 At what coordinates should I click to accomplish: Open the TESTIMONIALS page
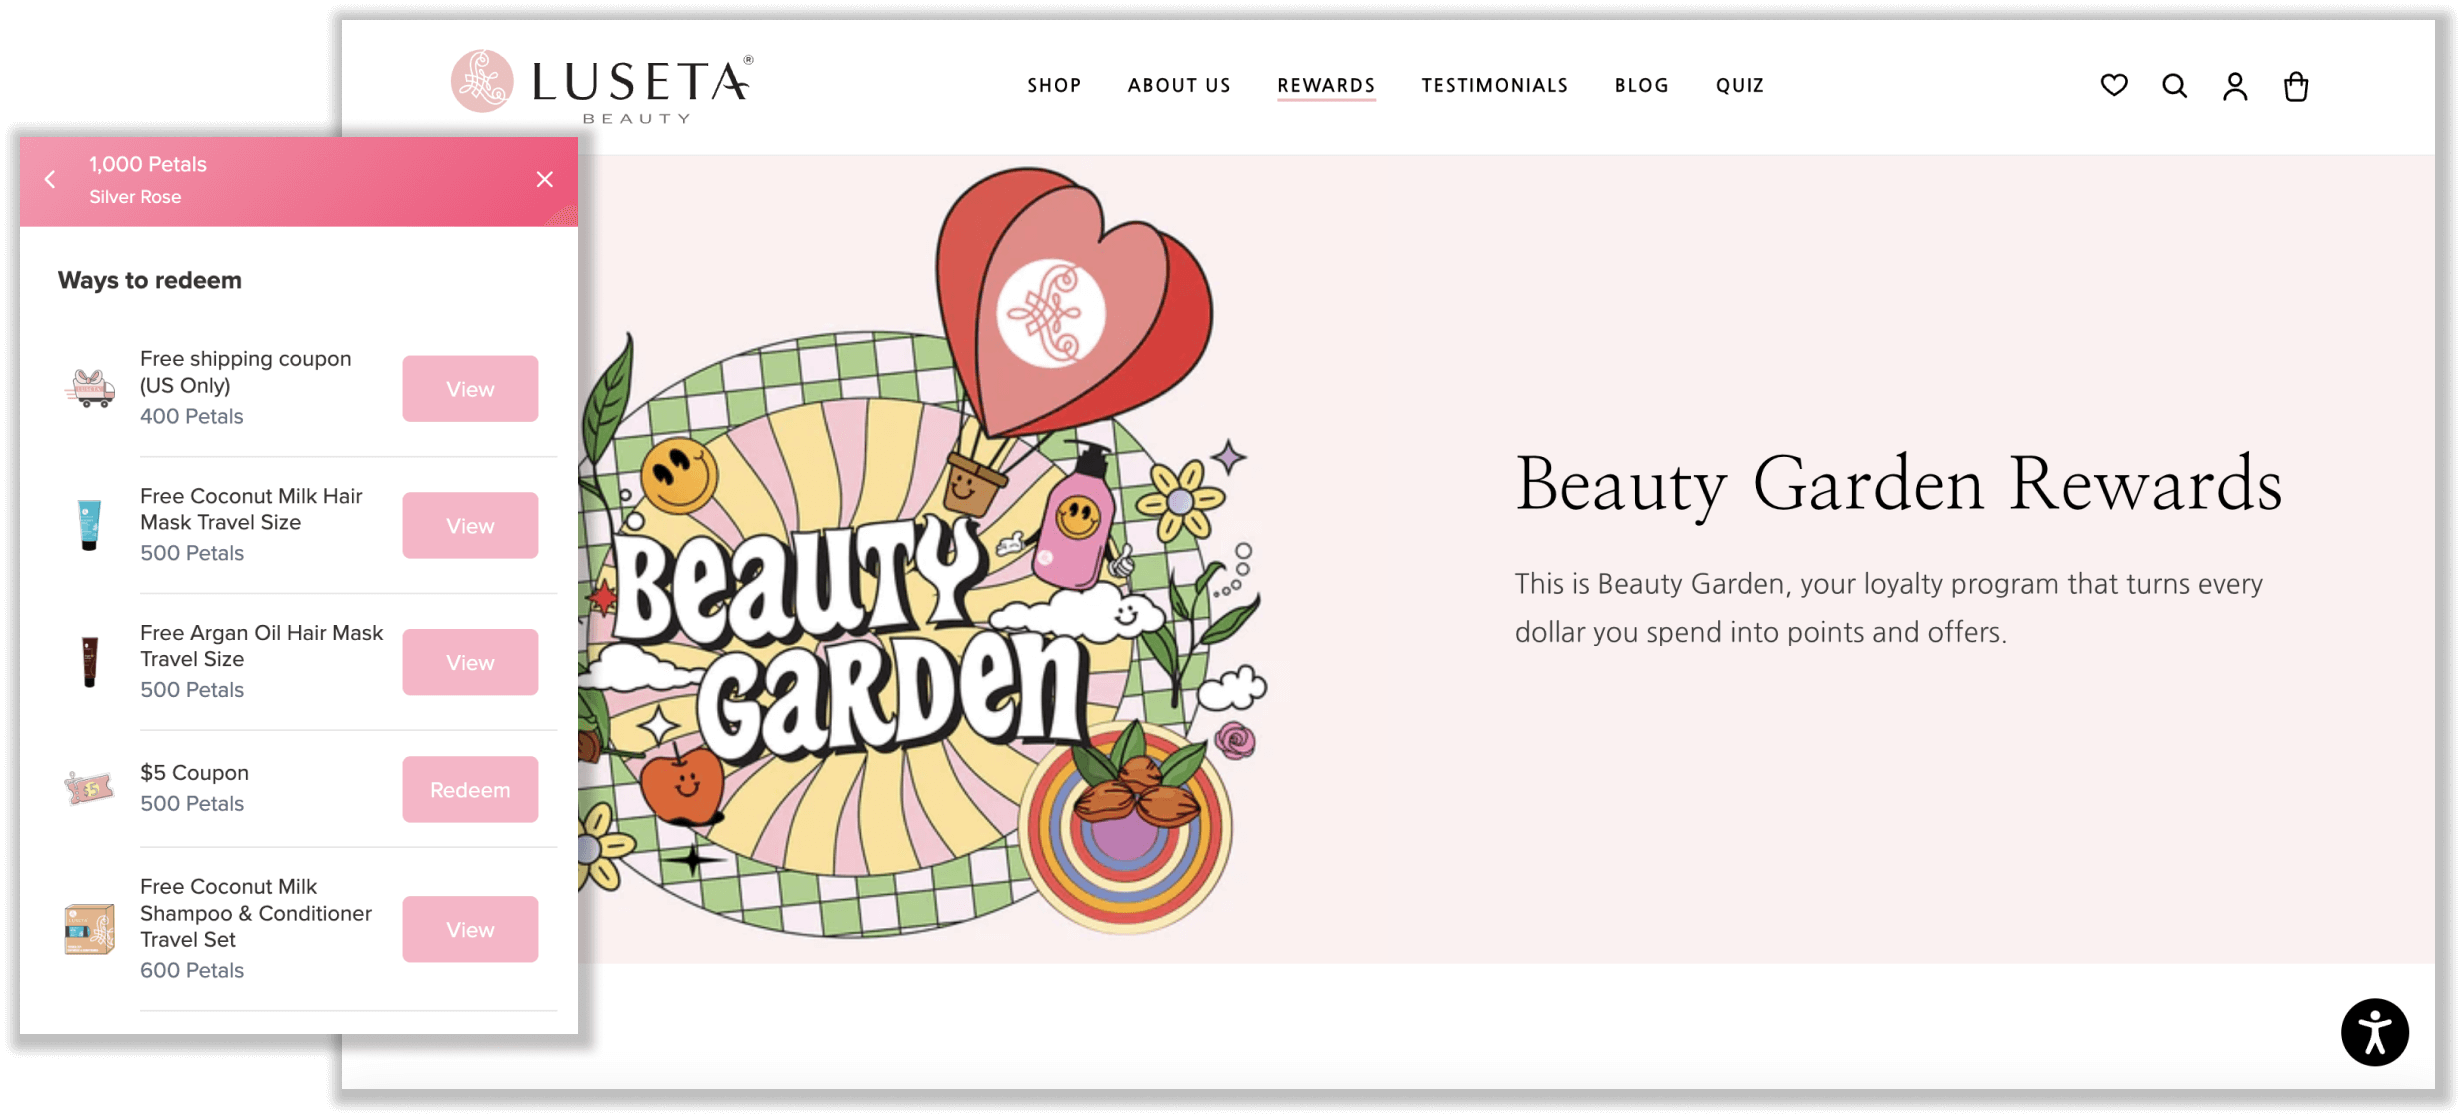1494,85
